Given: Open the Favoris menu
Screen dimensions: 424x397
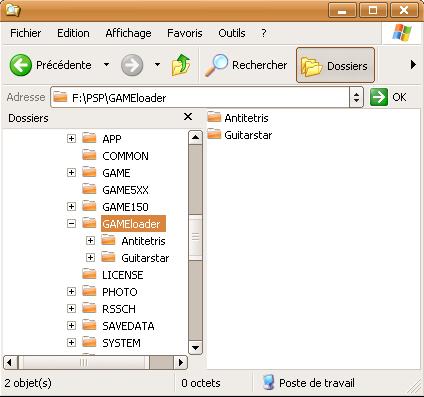Looking at the screenshot, I should click(185, 33).
